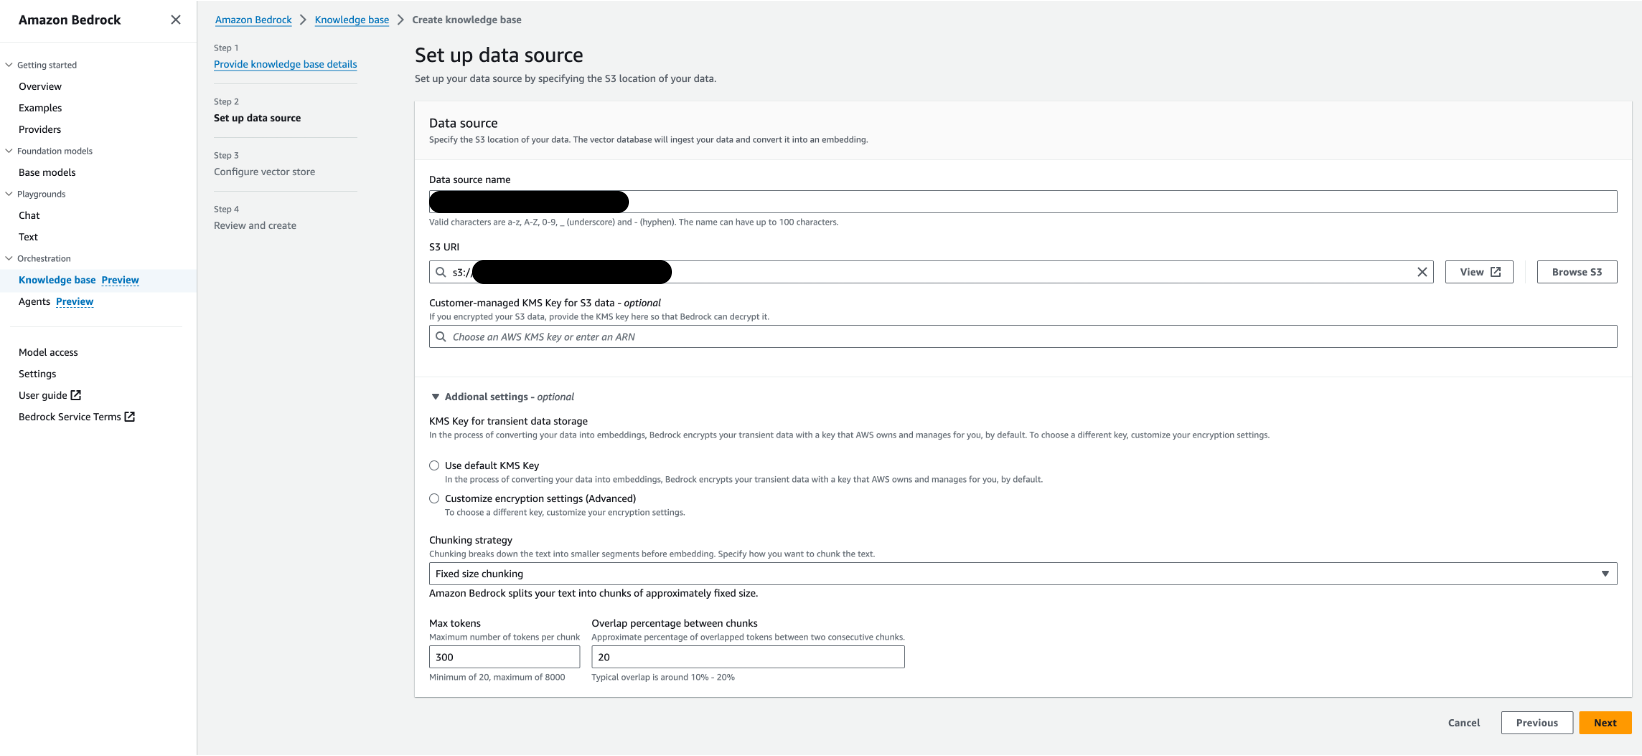Collapse the Additional settings section
1642x756 pixels.
[436, 397]
